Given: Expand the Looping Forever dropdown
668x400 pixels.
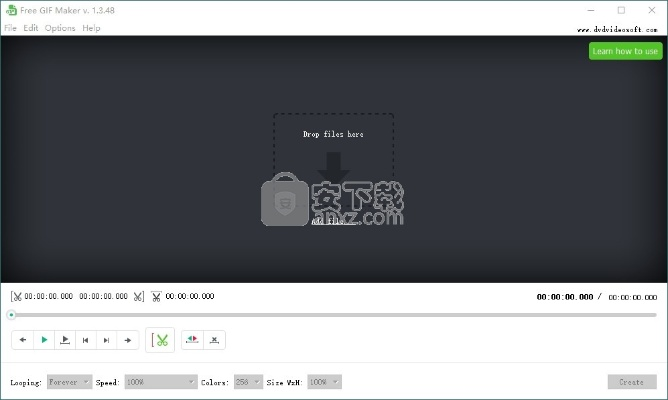Looking at the screenshot, I should coord(69,382).
